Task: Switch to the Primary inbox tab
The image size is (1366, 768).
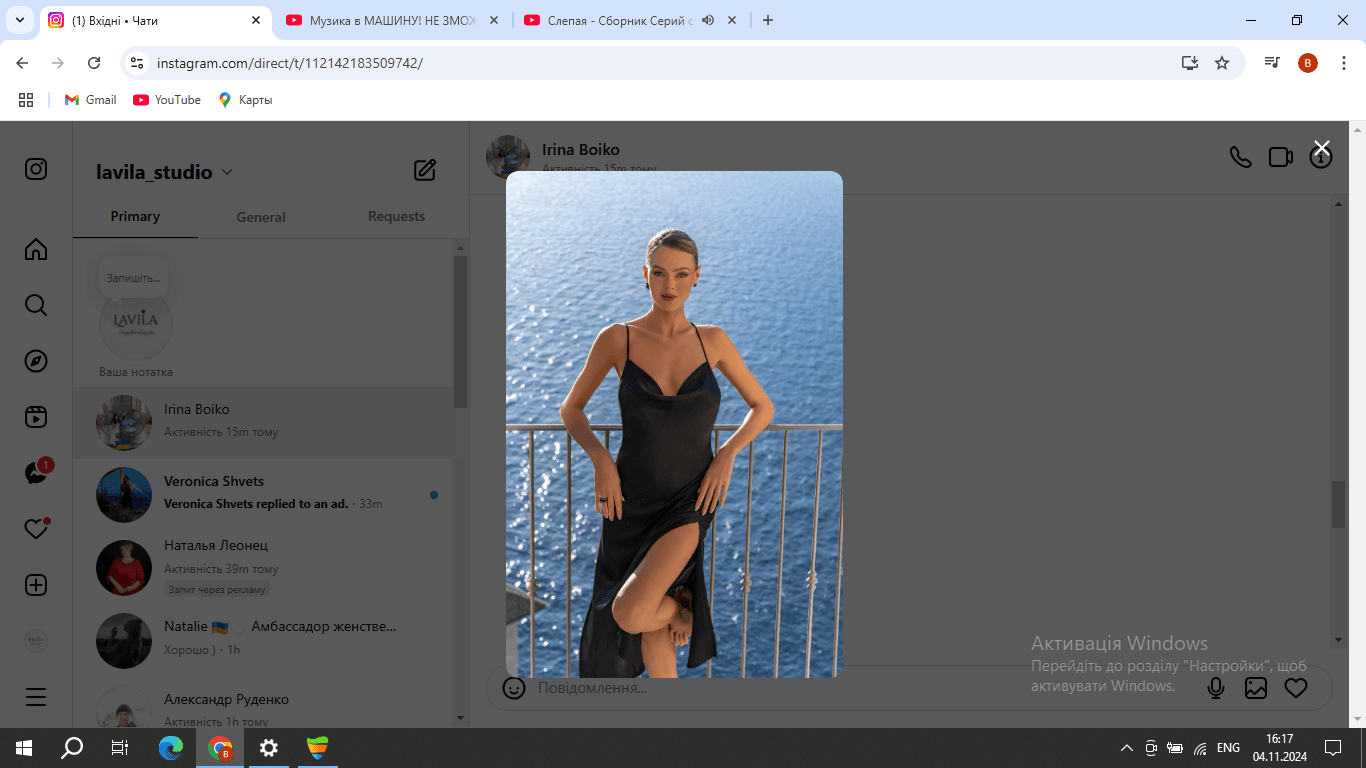Action: [x=135, y=216]
